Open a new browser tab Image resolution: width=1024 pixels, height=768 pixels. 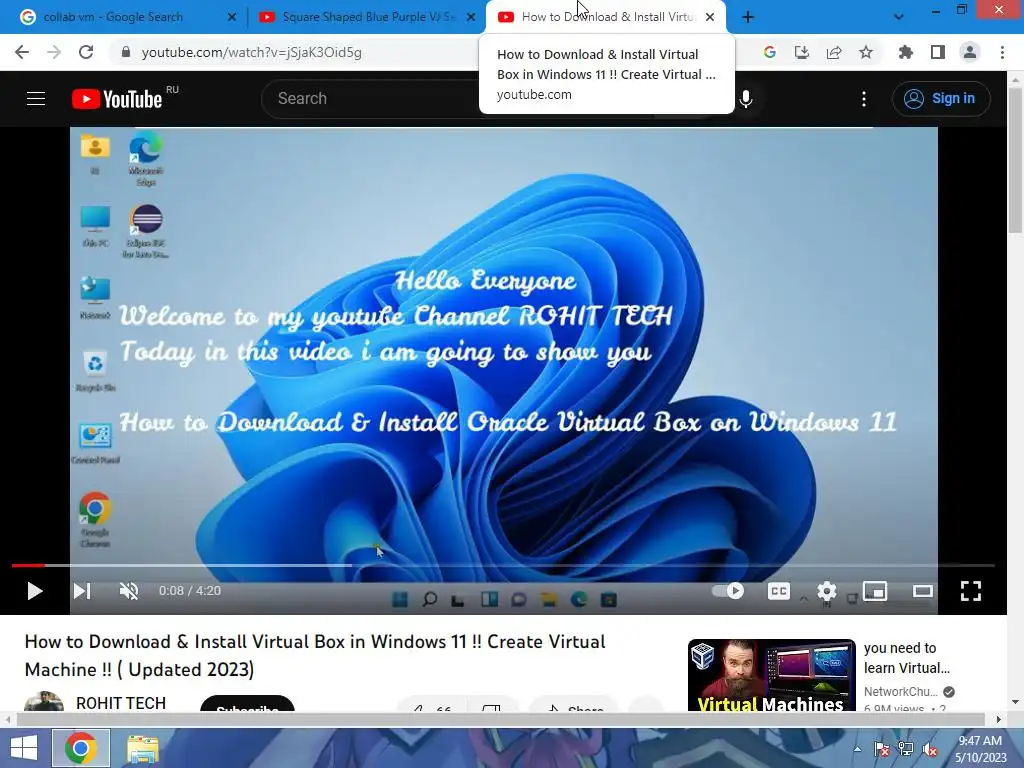[748, 17]
